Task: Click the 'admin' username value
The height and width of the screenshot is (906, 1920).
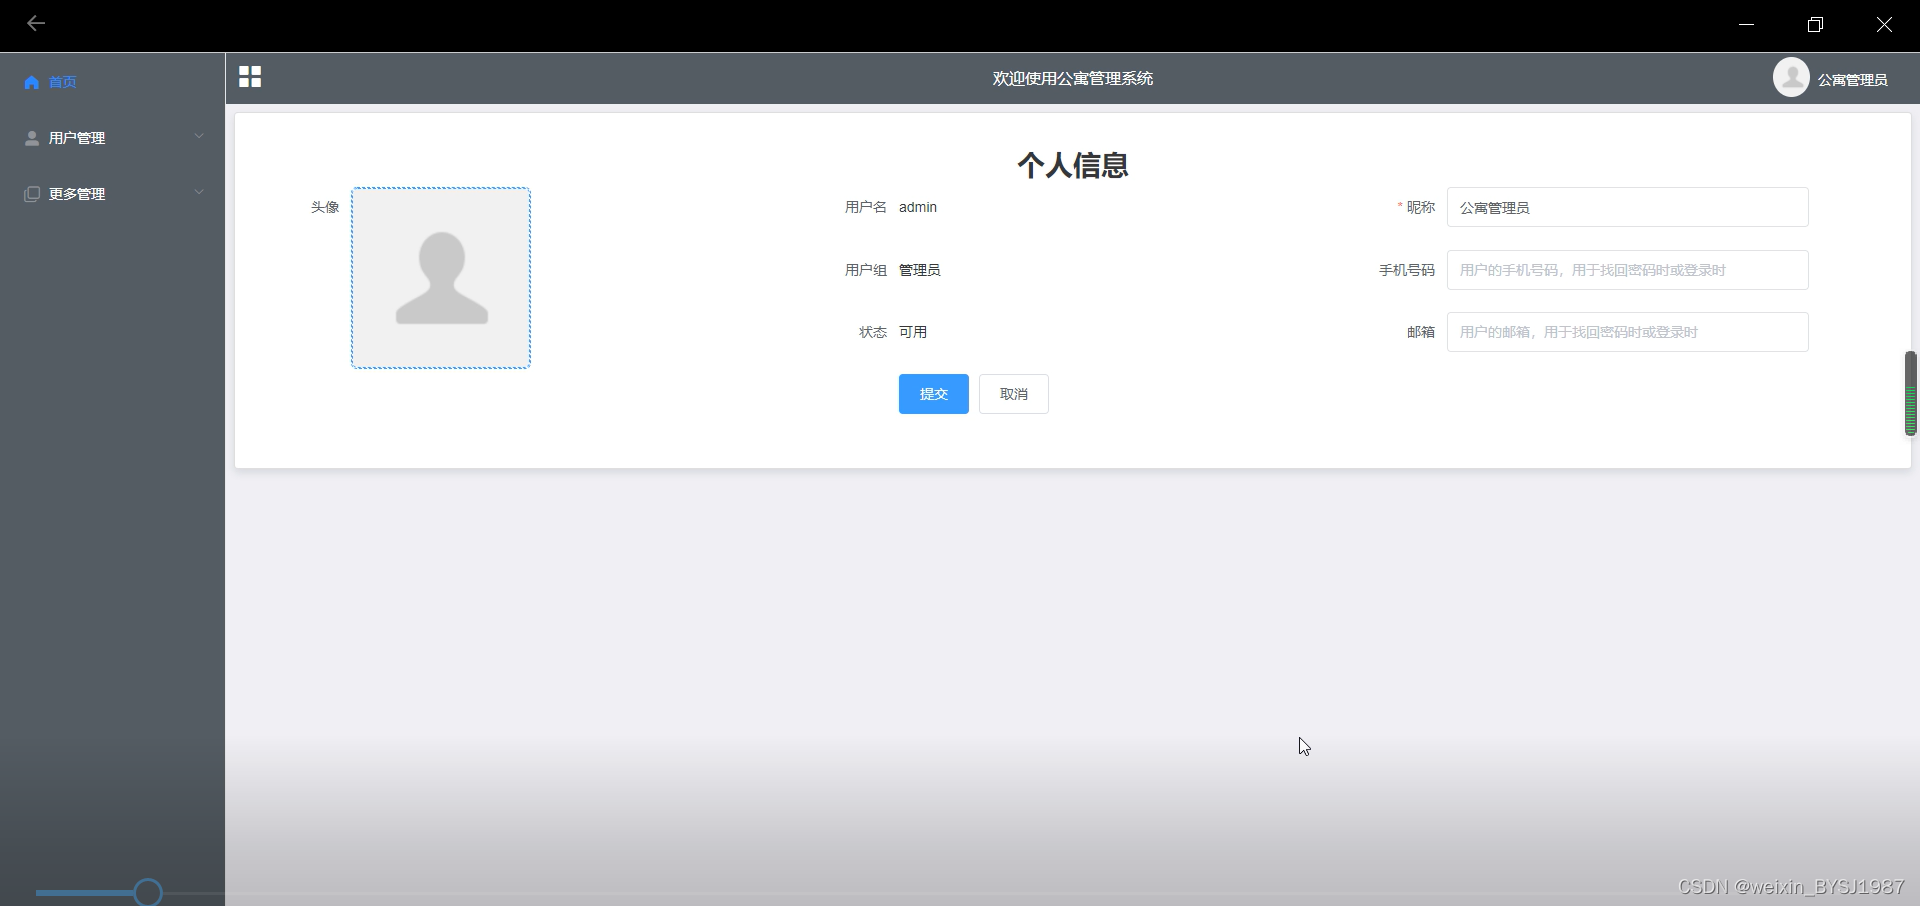Action: pyautogui.click(x=918, y=207)
